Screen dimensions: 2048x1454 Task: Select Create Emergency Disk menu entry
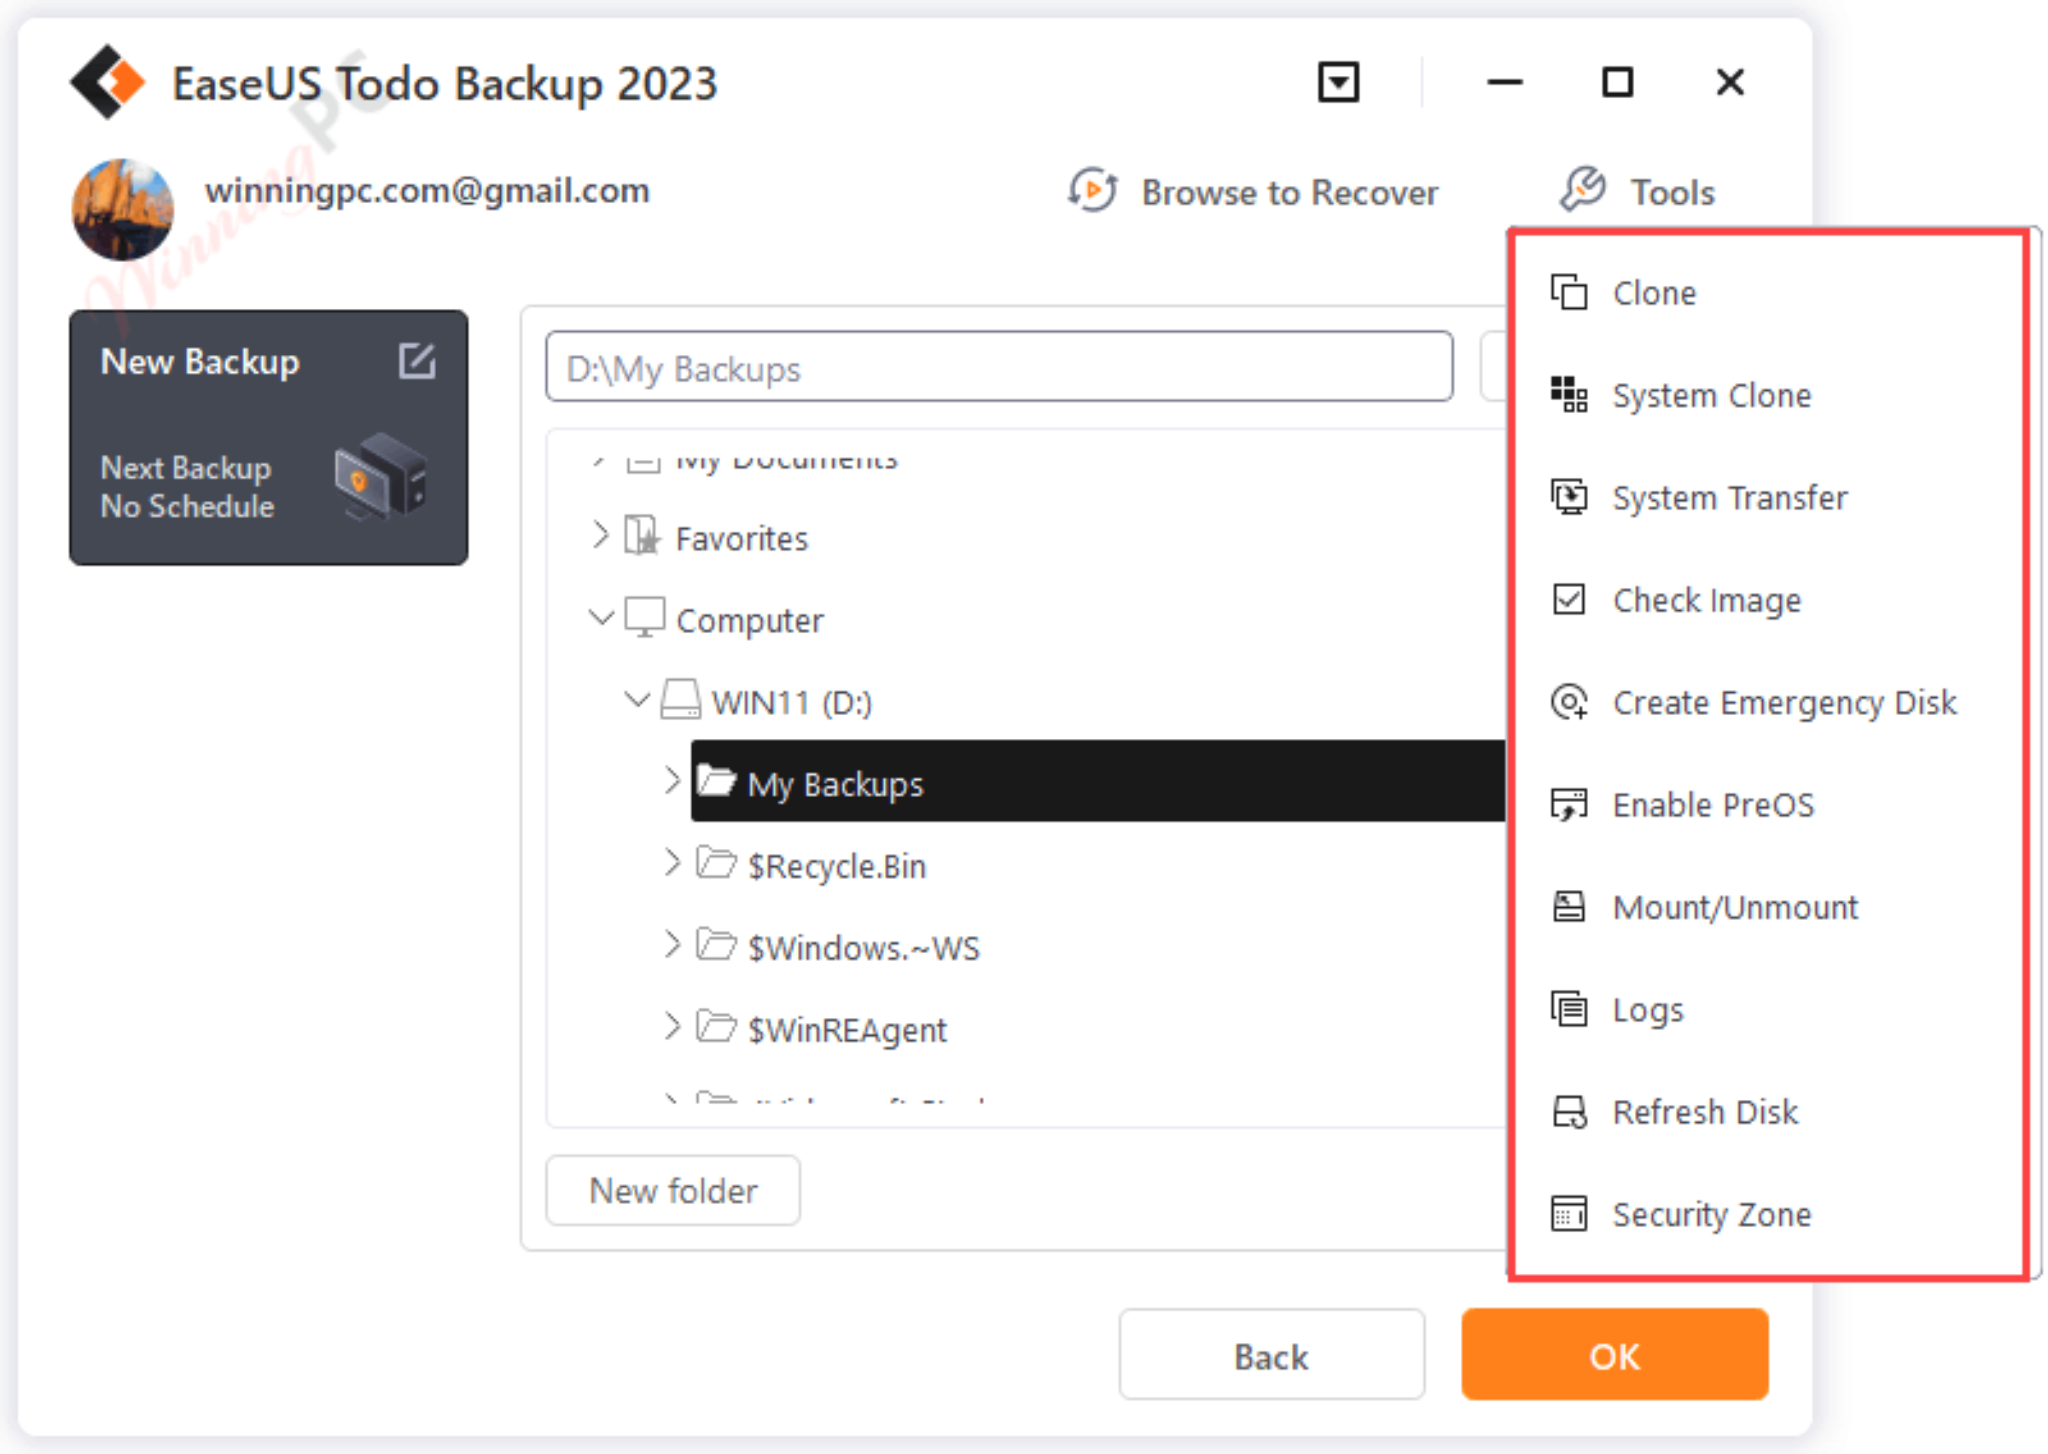pyautogui.click(x=1767, y=702)
